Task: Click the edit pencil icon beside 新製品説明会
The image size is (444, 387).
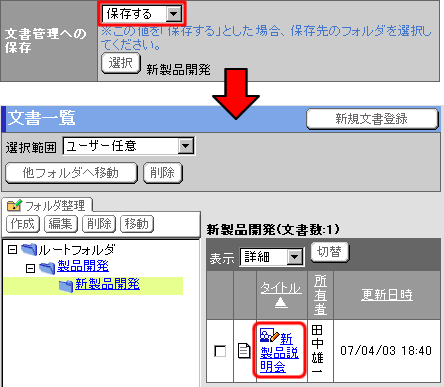Action: click(x=269, y=335)
